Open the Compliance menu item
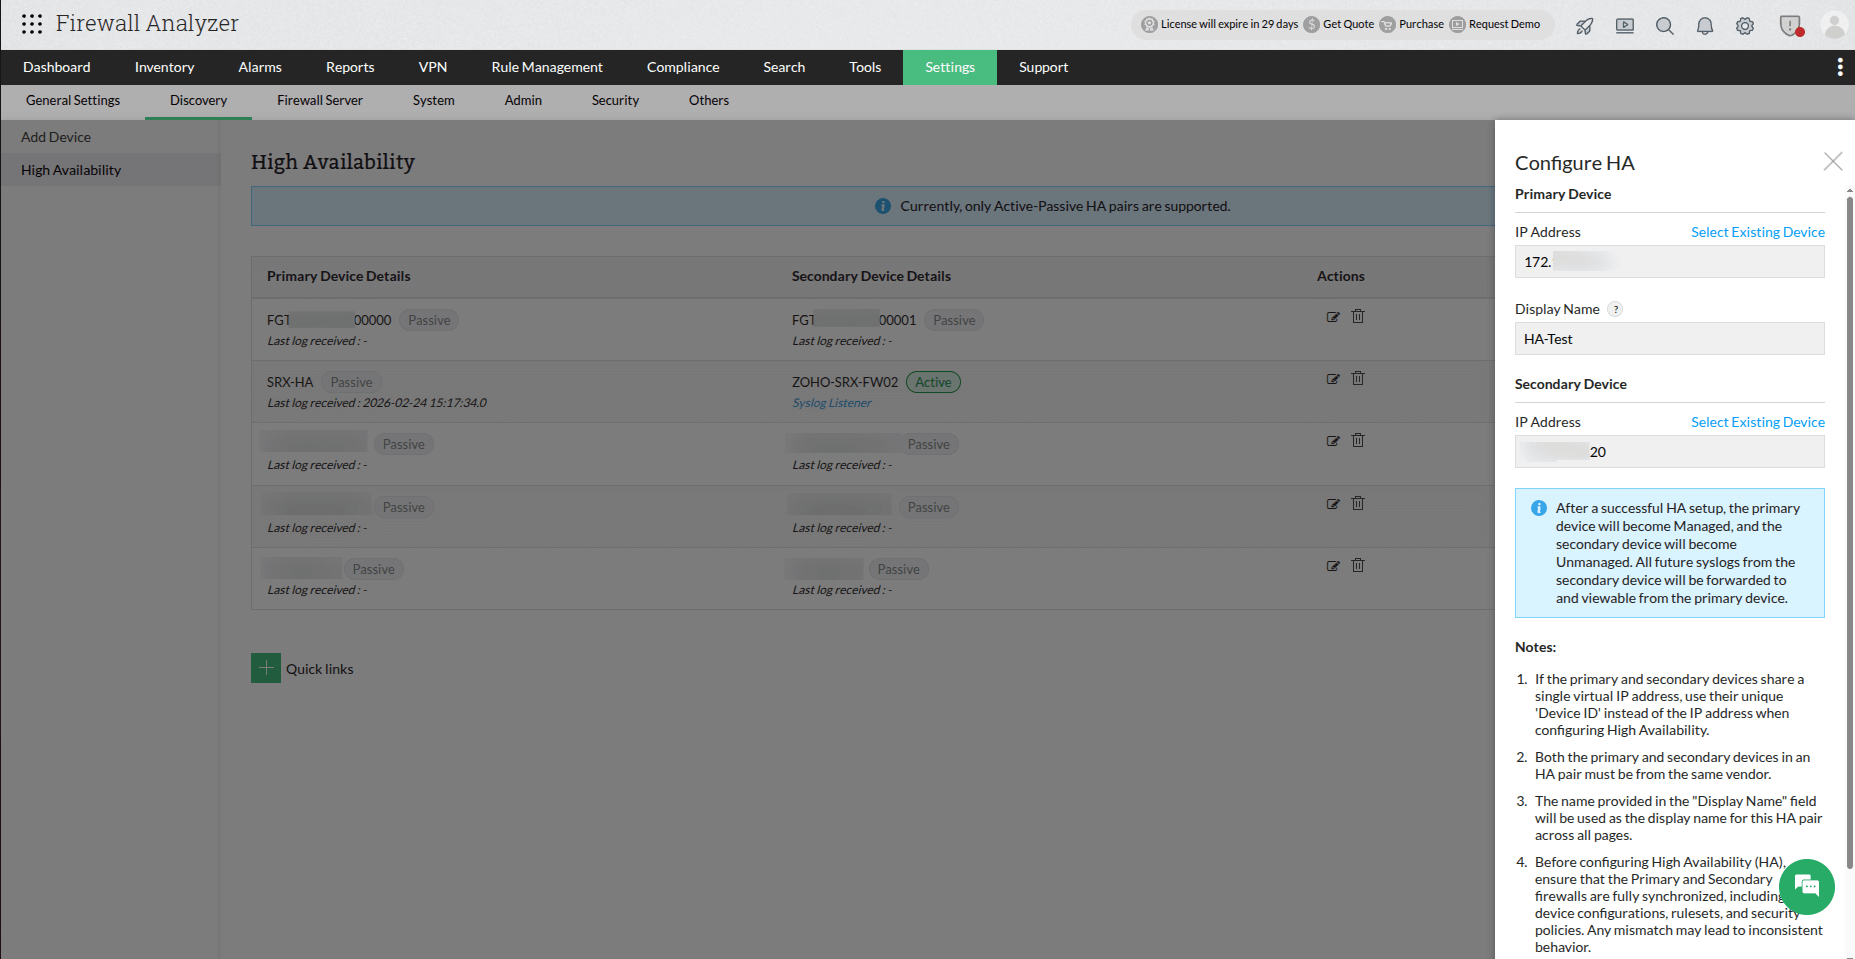1855x959 pixels. point(683,67)
